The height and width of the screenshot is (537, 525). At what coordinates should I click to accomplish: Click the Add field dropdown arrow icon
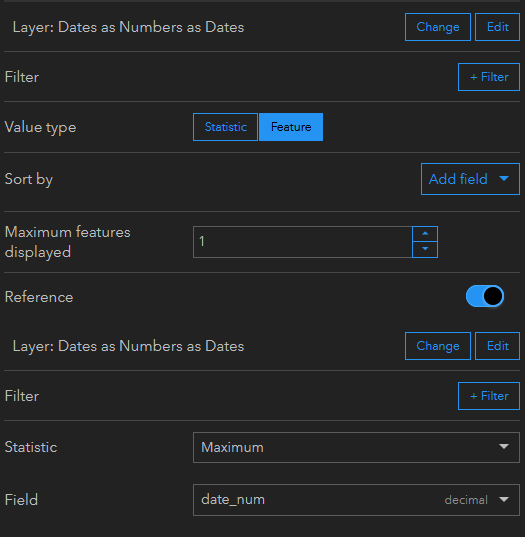[x=504, y=178]
